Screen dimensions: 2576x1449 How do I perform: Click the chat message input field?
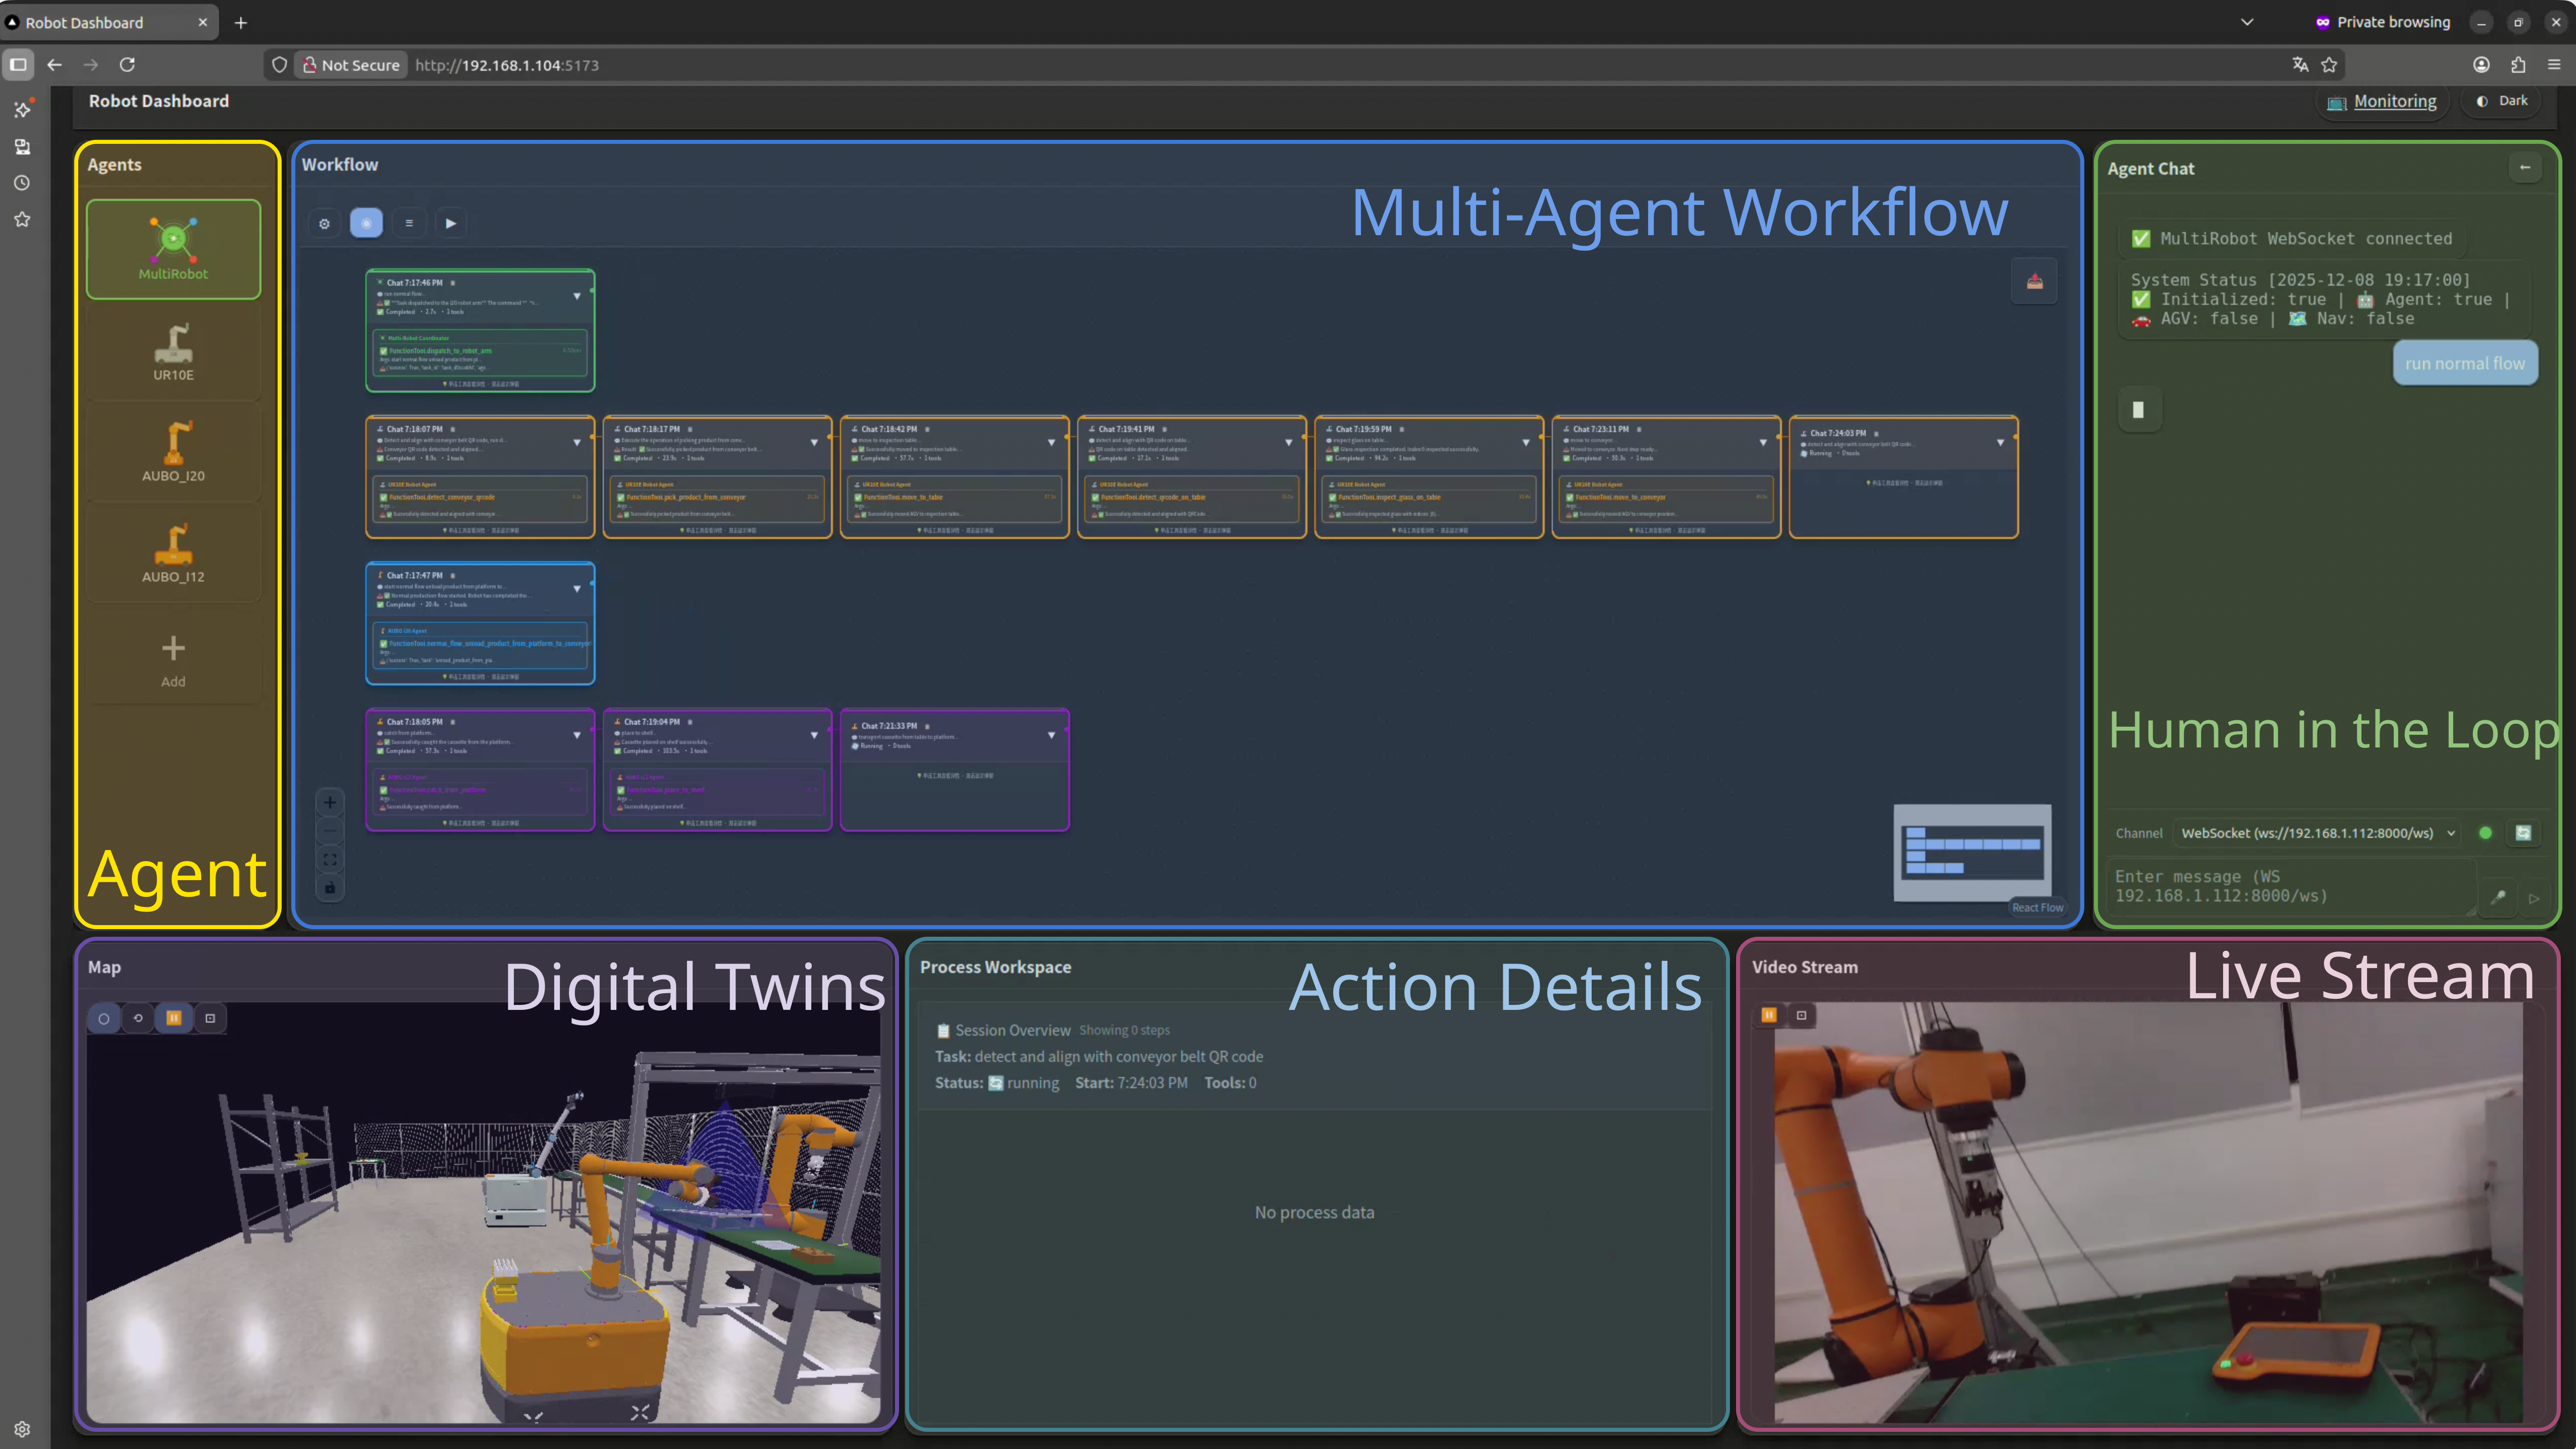[2290, 886]
